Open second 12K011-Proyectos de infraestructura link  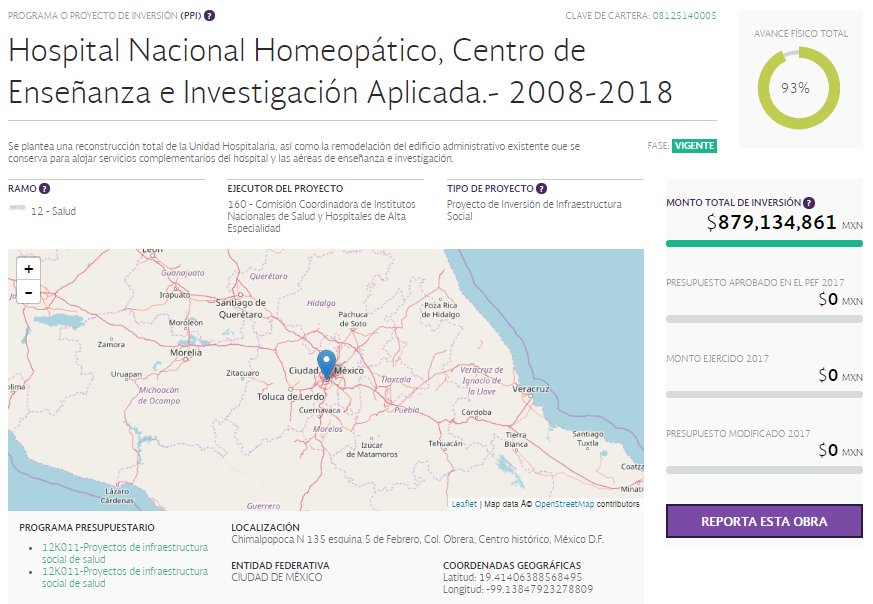click(x=125, y=577)
